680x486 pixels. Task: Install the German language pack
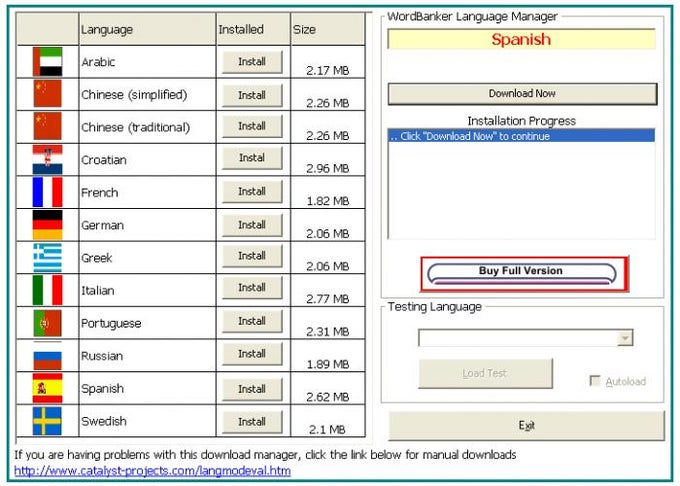(x=252, y=225)
